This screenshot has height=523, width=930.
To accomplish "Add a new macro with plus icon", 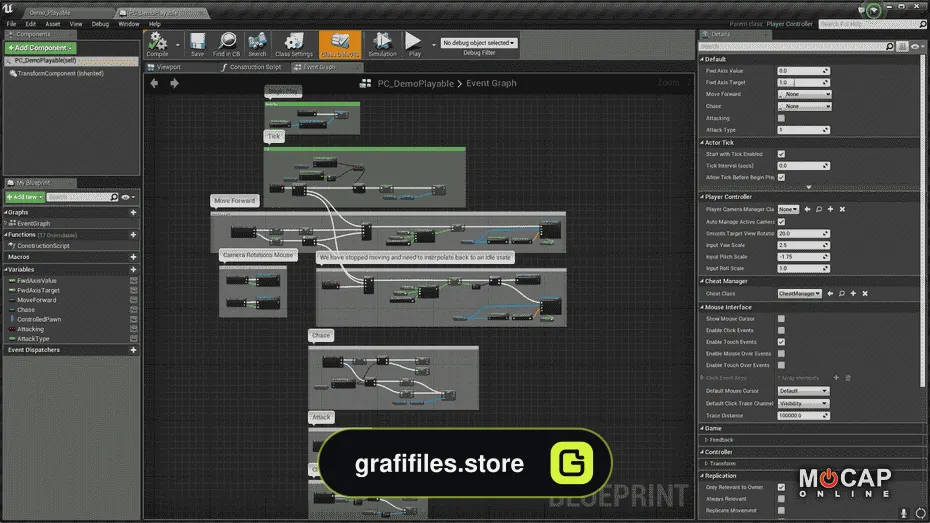I will click(x=133, y=257).
